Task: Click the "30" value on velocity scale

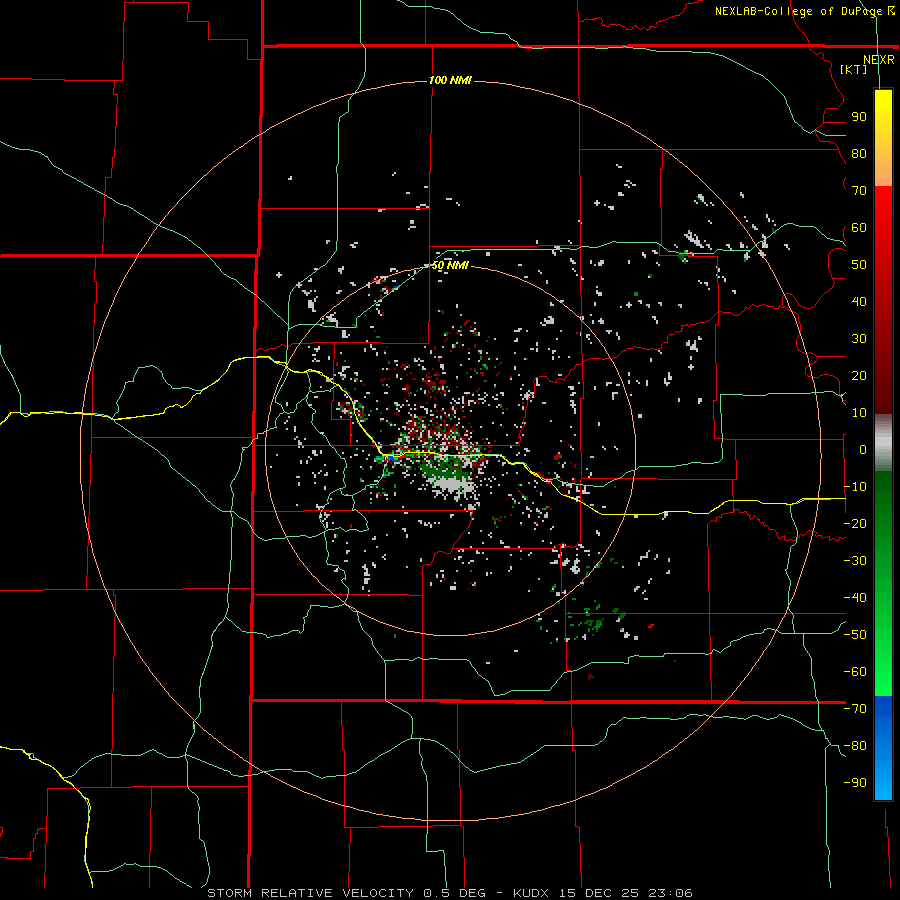Action: (859, 339)
